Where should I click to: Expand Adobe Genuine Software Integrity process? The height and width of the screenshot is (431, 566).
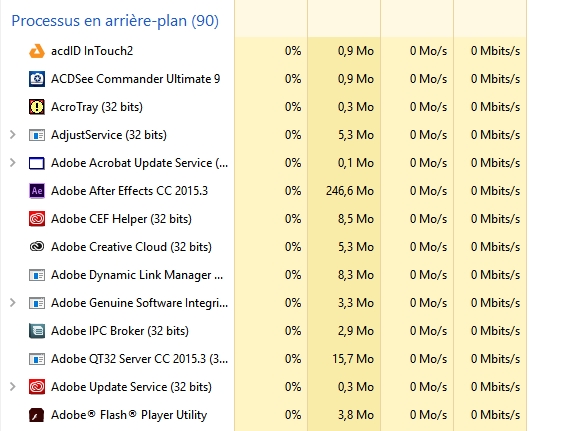pyautogui.click(x=13, y=303)
